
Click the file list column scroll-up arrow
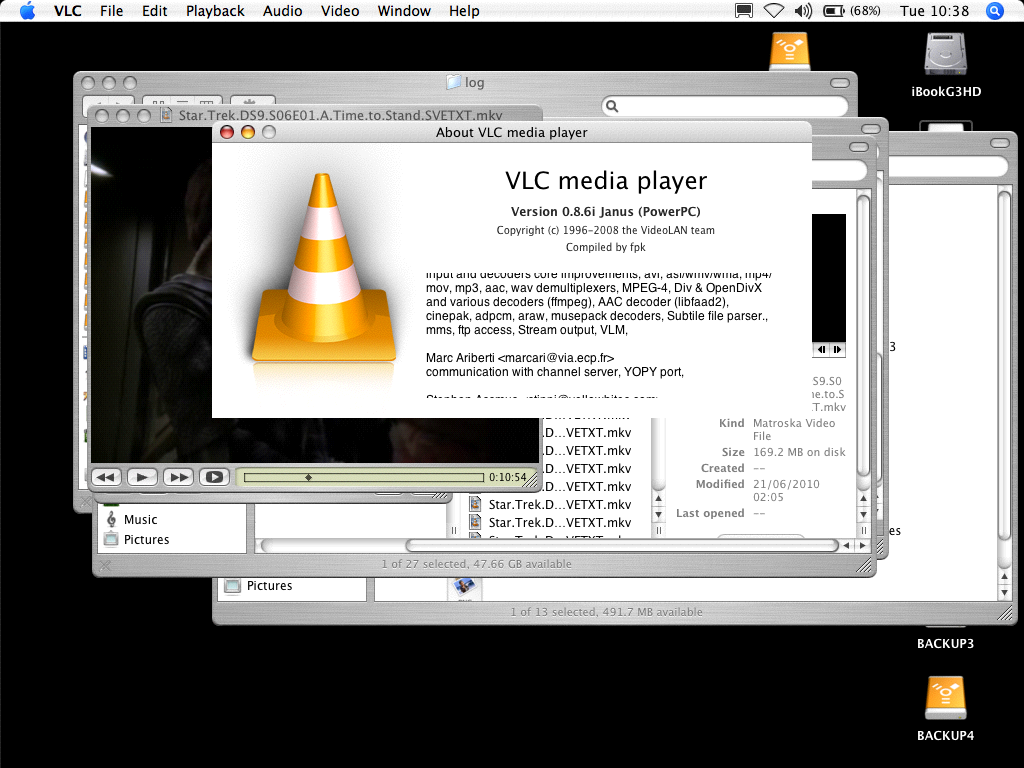(658, 499)
